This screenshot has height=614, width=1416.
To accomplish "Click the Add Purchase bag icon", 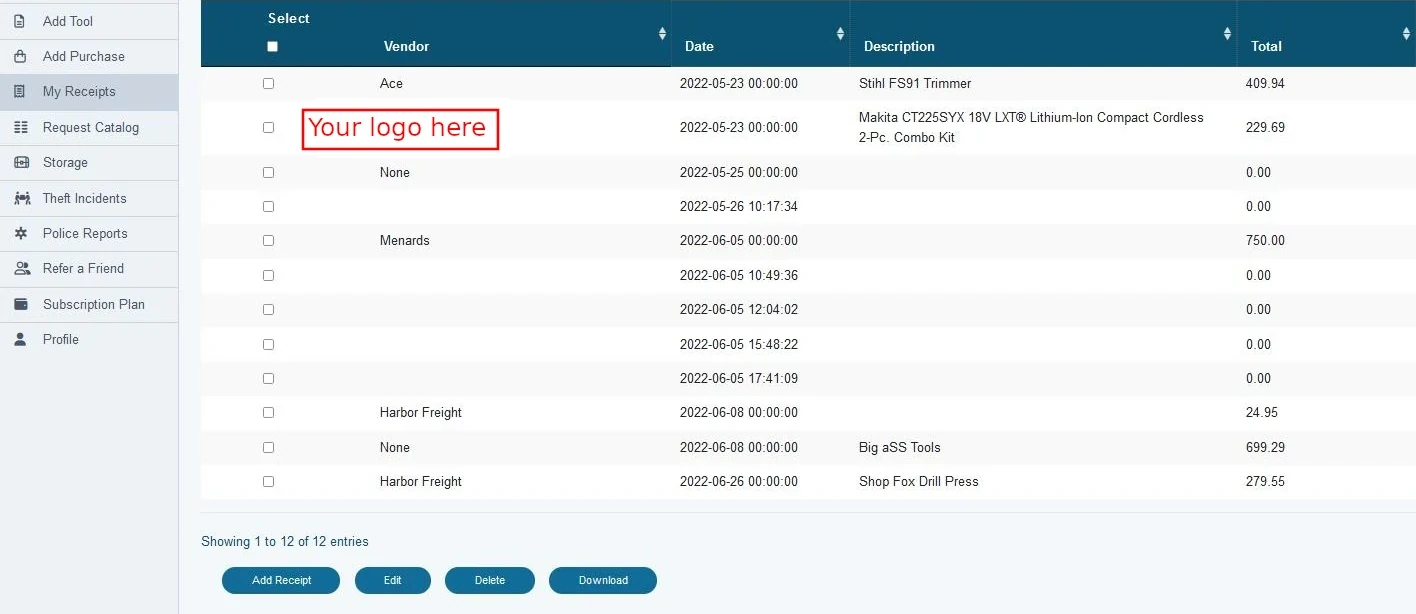I will (x=20, y=56).
